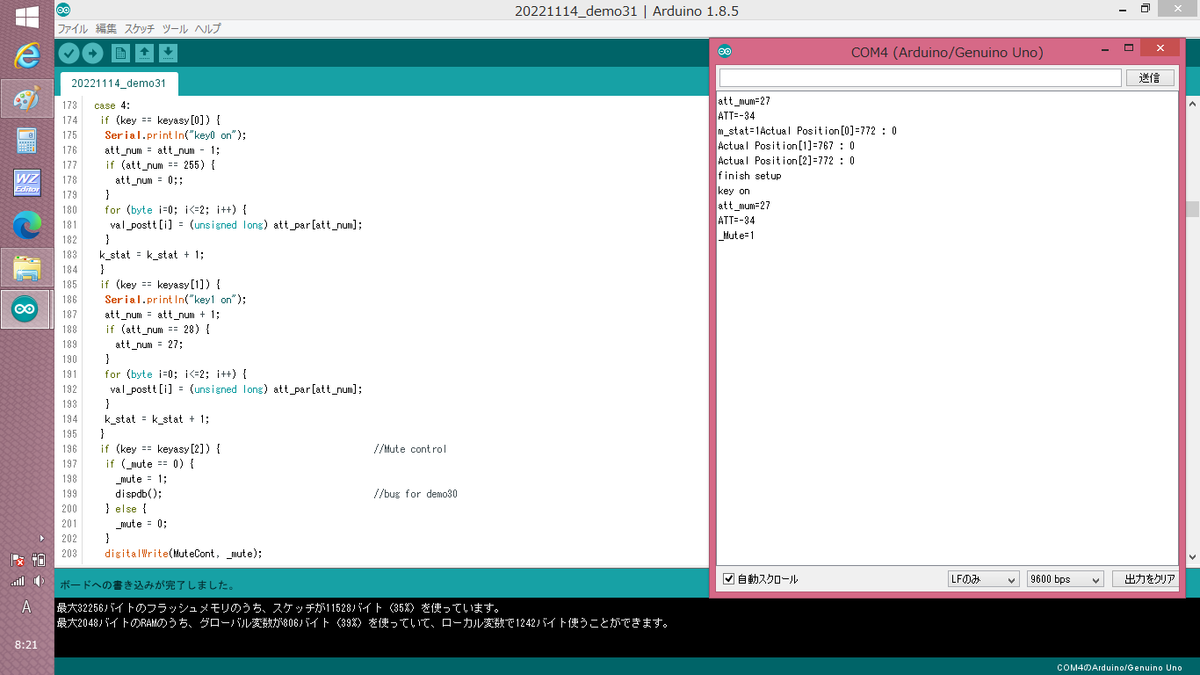Create a new sketch with toolbar icon

pos(120,53)
